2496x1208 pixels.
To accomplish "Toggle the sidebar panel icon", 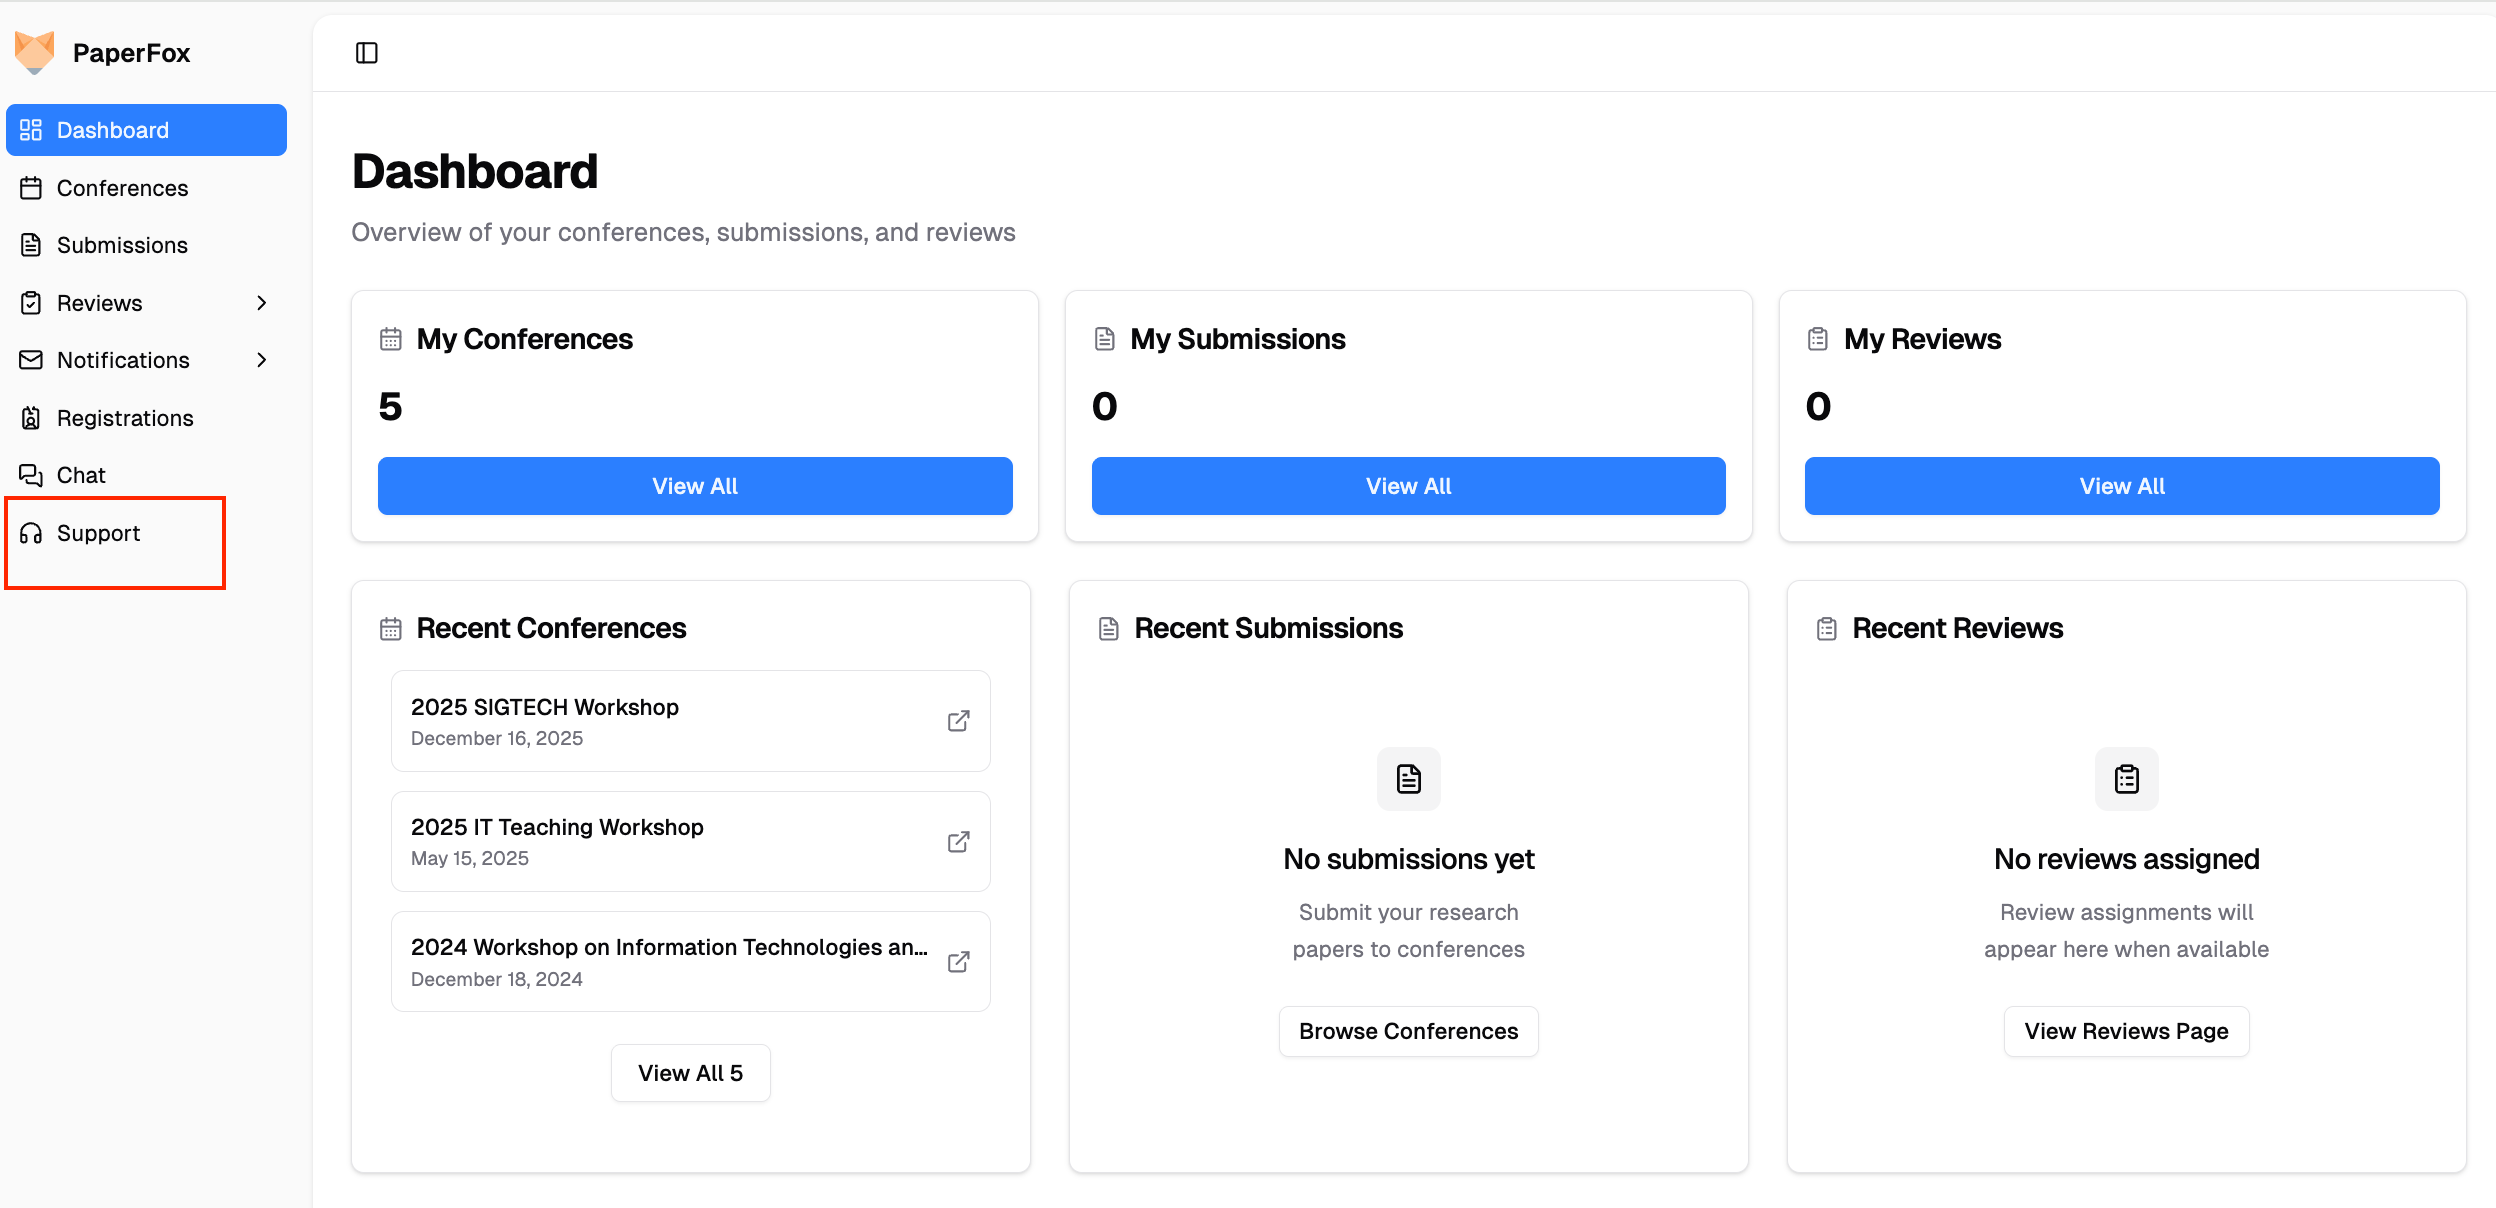I will [x=367, y=53].
